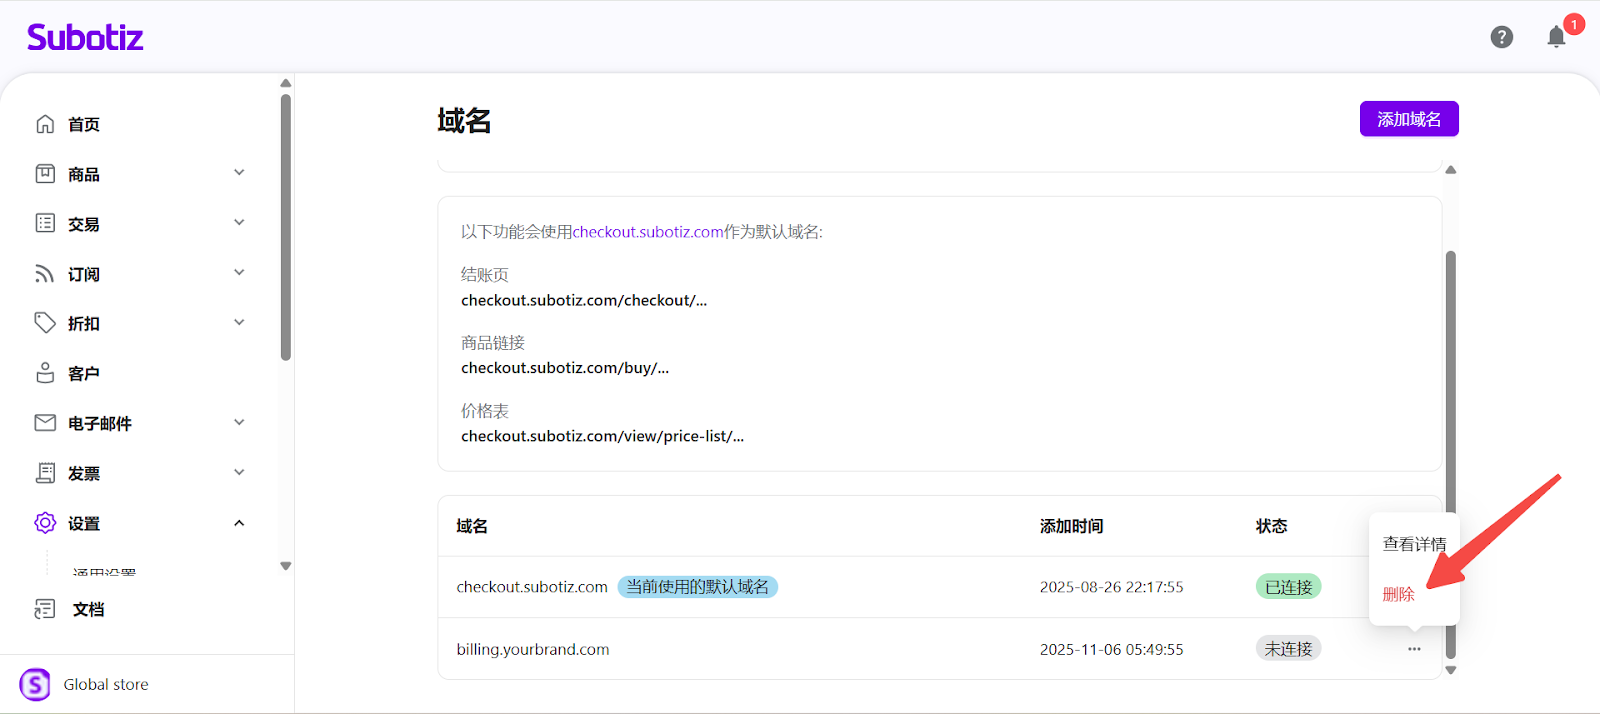Viewport: 1600px width, 714px height.
Task: Open the notifications bell
Action: (x=1556, y=38)
